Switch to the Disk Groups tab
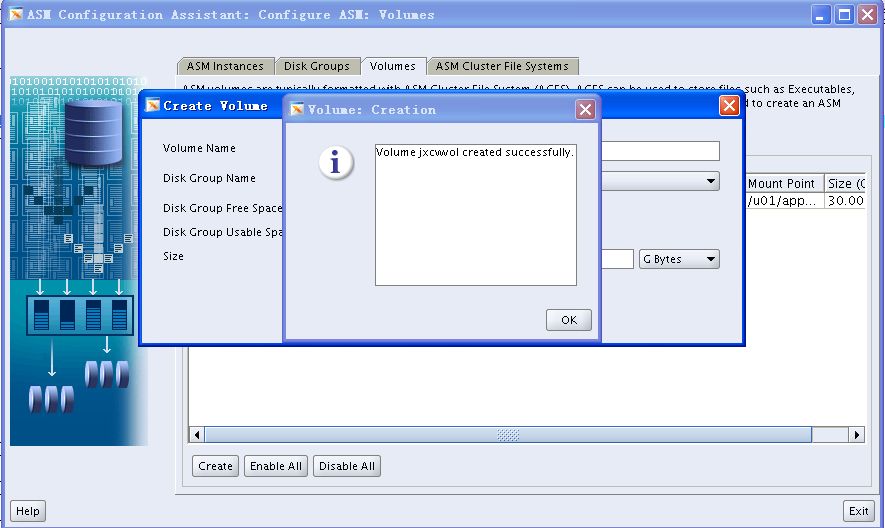This screenshot has width=885, height=528. [x=317, y=66]
